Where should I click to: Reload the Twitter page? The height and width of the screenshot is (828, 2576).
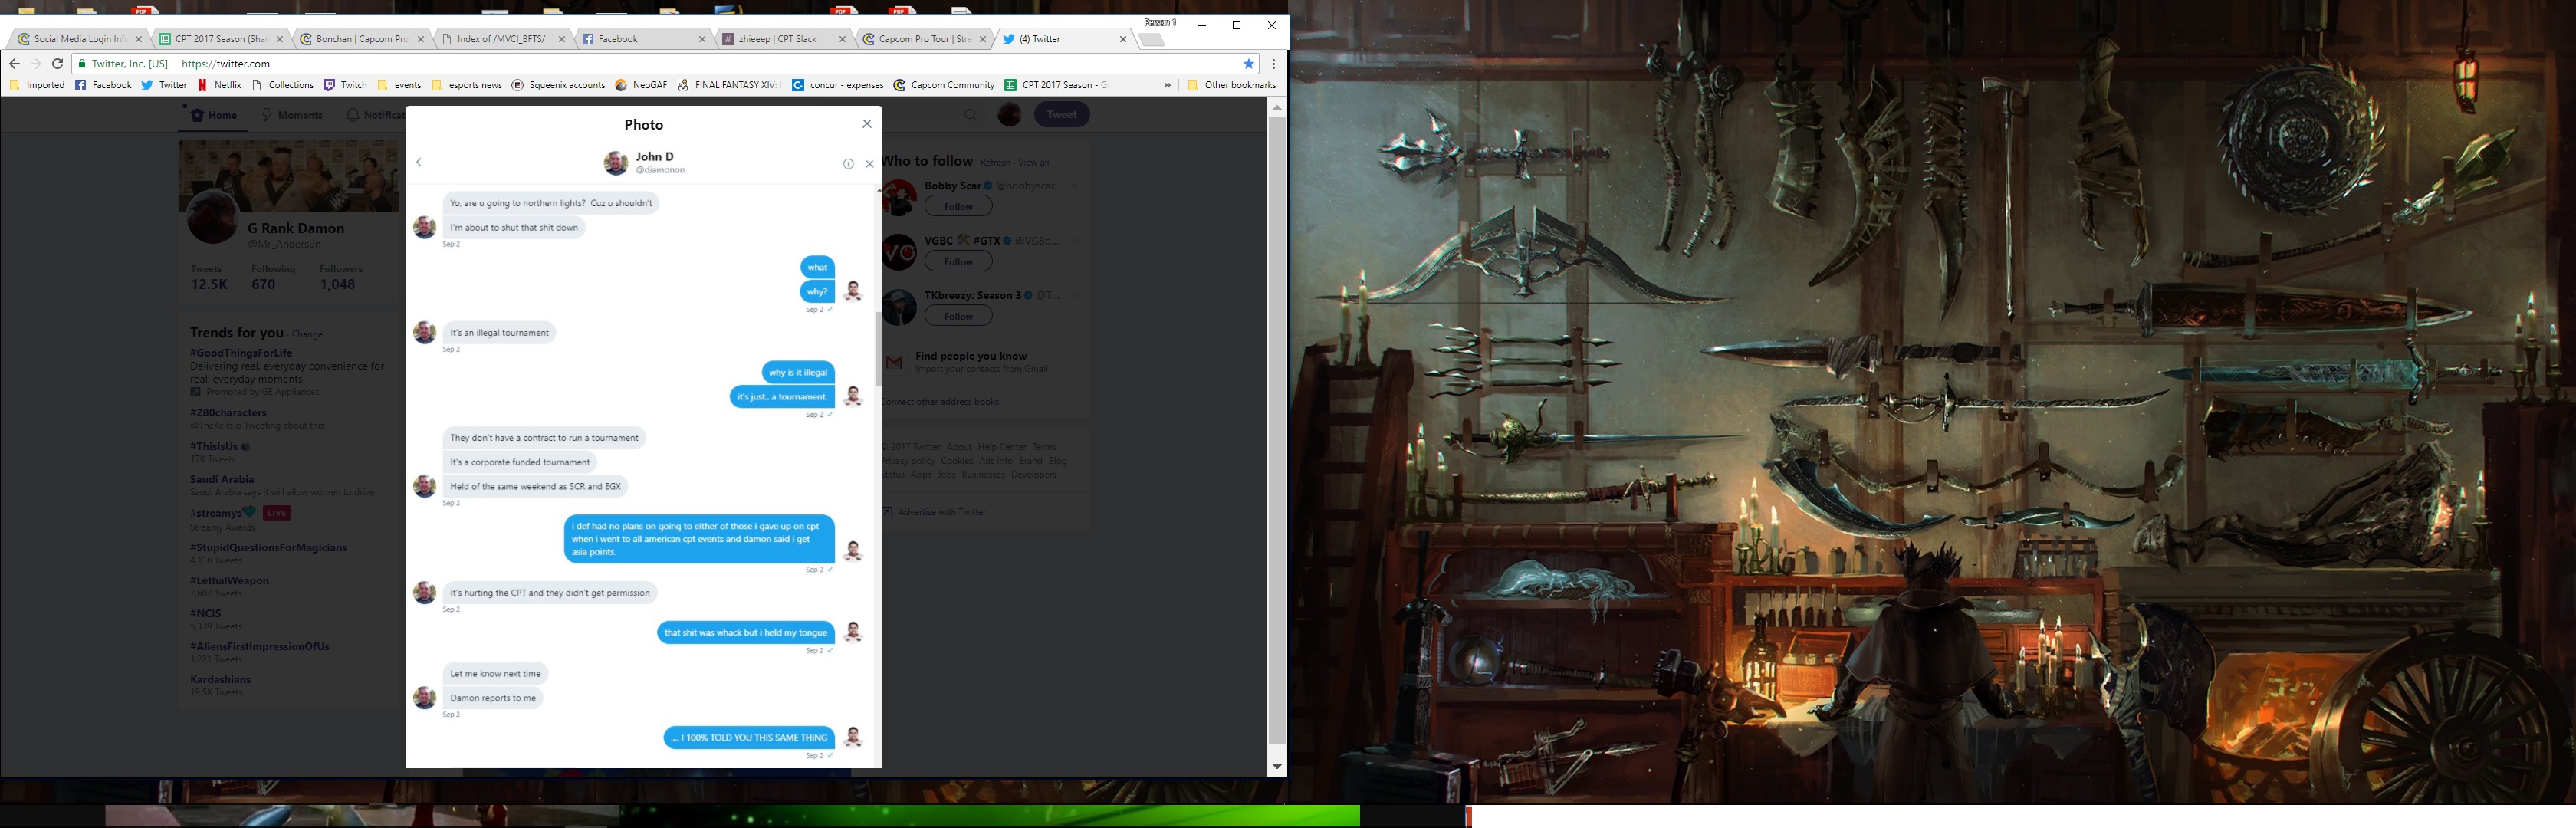58,63
